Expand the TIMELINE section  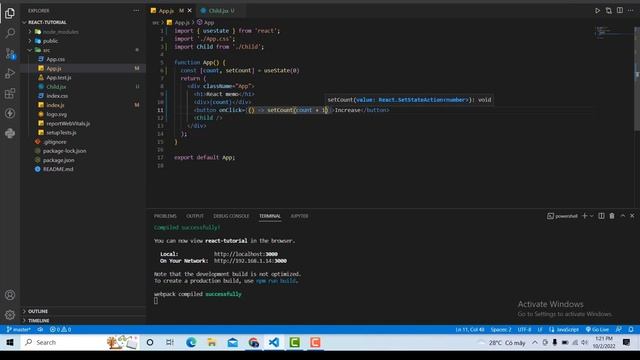(x=83, y=320)
